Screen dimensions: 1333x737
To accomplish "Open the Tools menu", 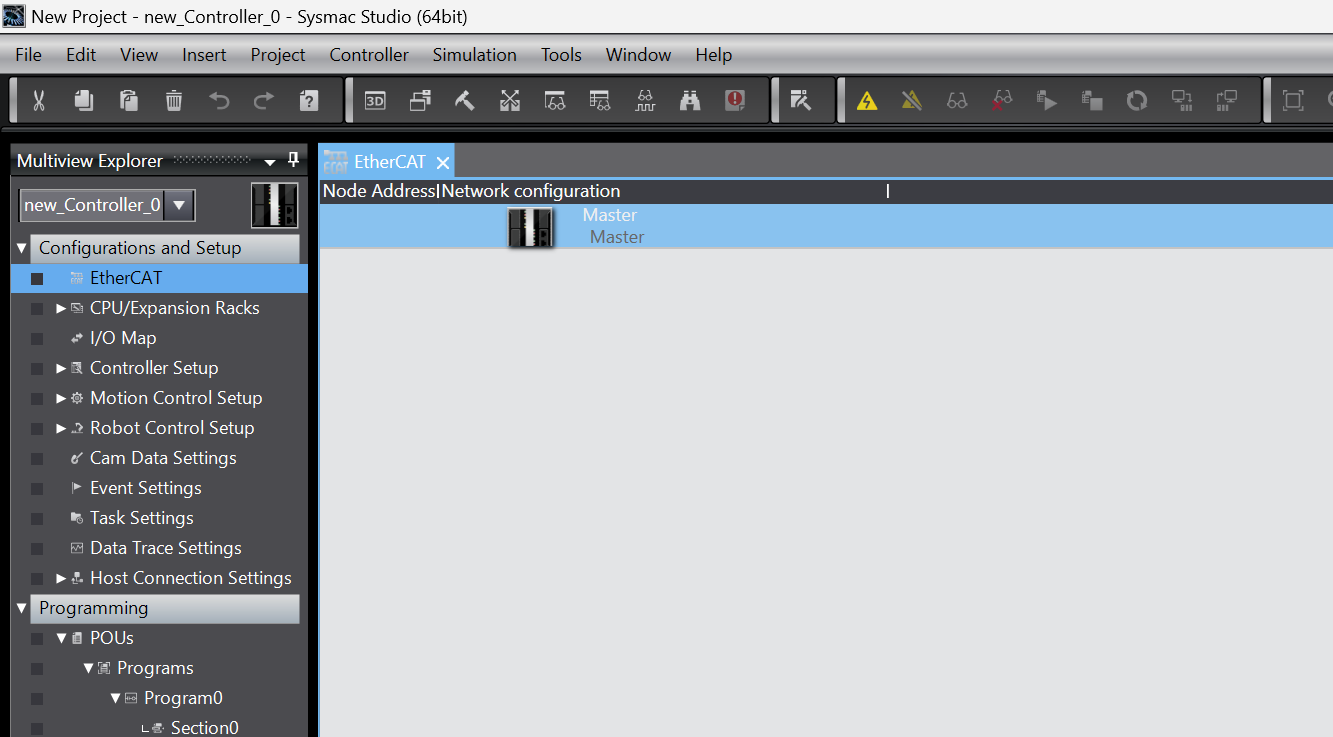I will point(561,55).
